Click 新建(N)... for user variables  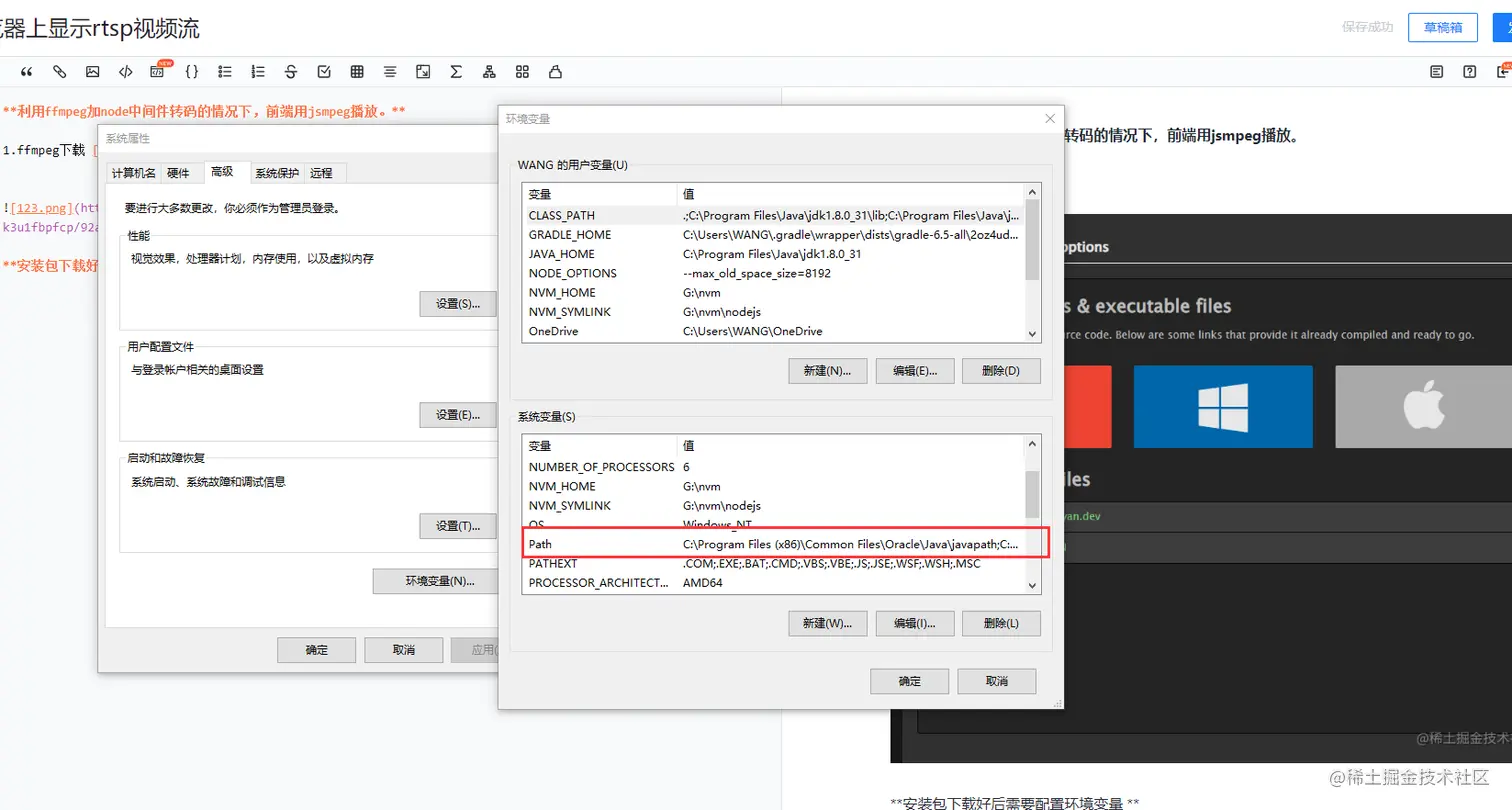click(x=827, y=371)
